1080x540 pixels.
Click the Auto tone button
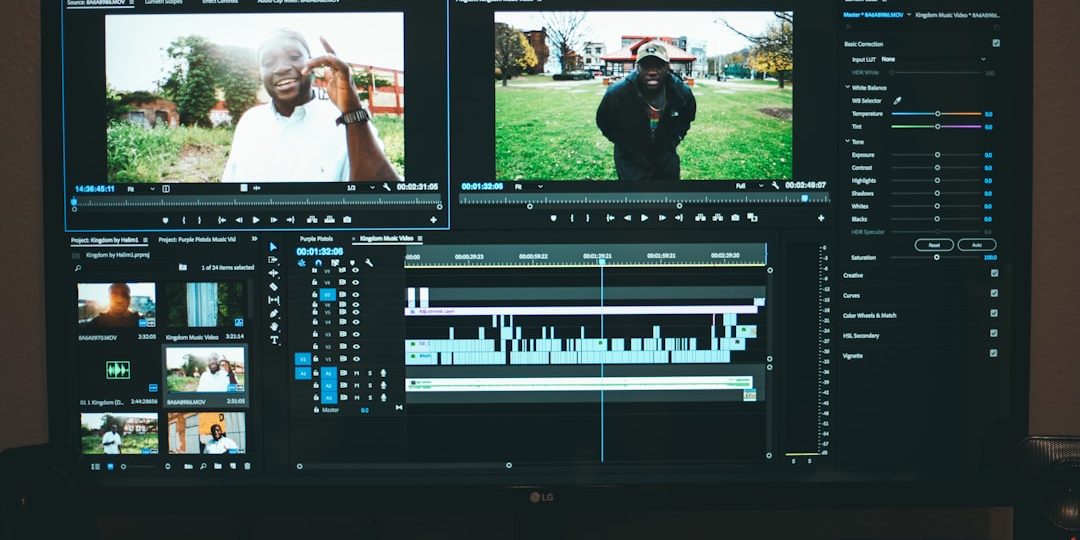pyautogui.click(x=976, y=245)
